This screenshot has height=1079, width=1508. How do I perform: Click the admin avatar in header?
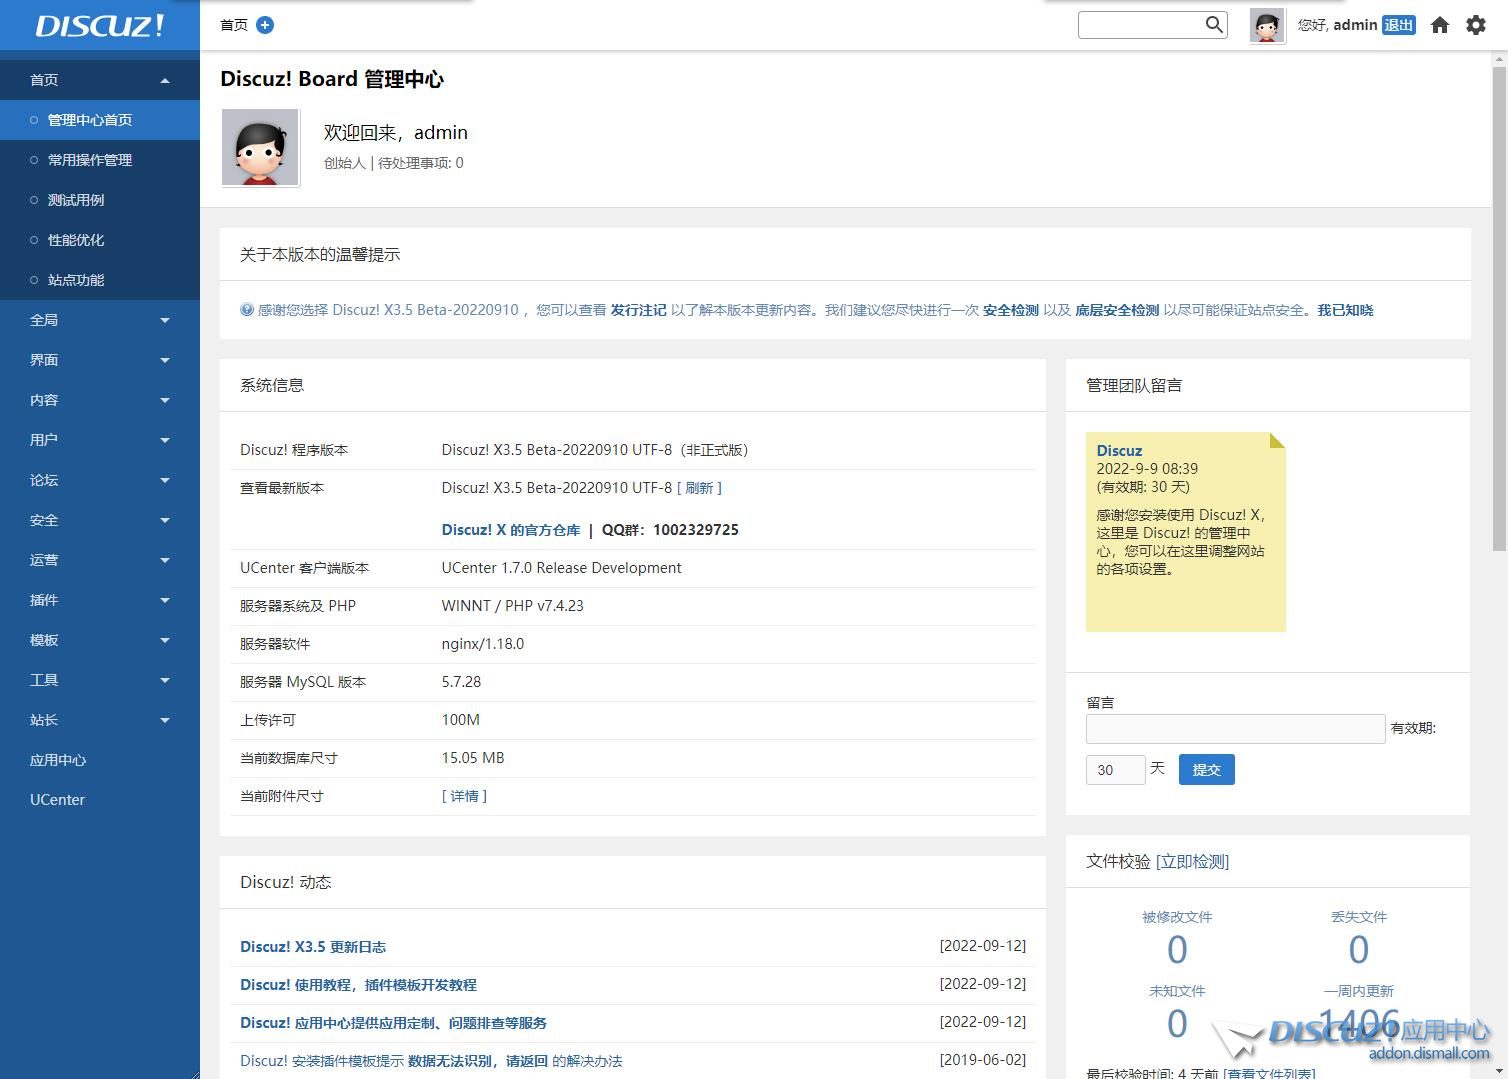coord(1267,26)
